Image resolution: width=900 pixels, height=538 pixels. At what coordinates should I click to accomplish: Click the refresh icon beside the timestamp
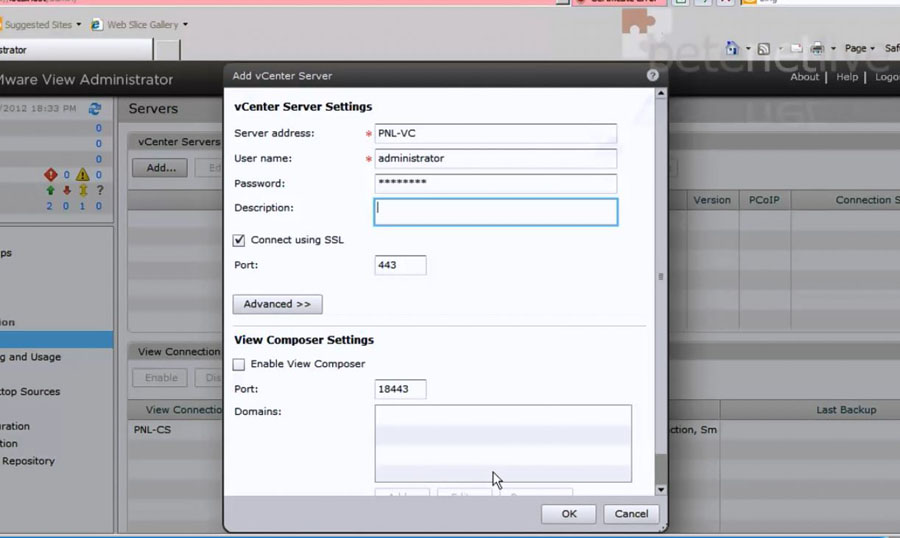pyautogui.click(x=95, y=109)
